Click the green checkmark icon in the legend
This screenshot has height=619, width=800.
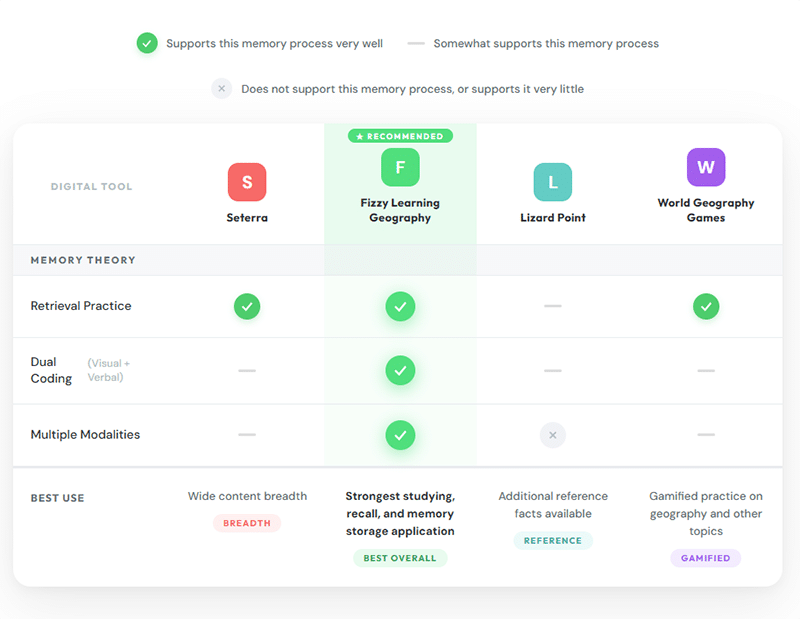point(147,43)
